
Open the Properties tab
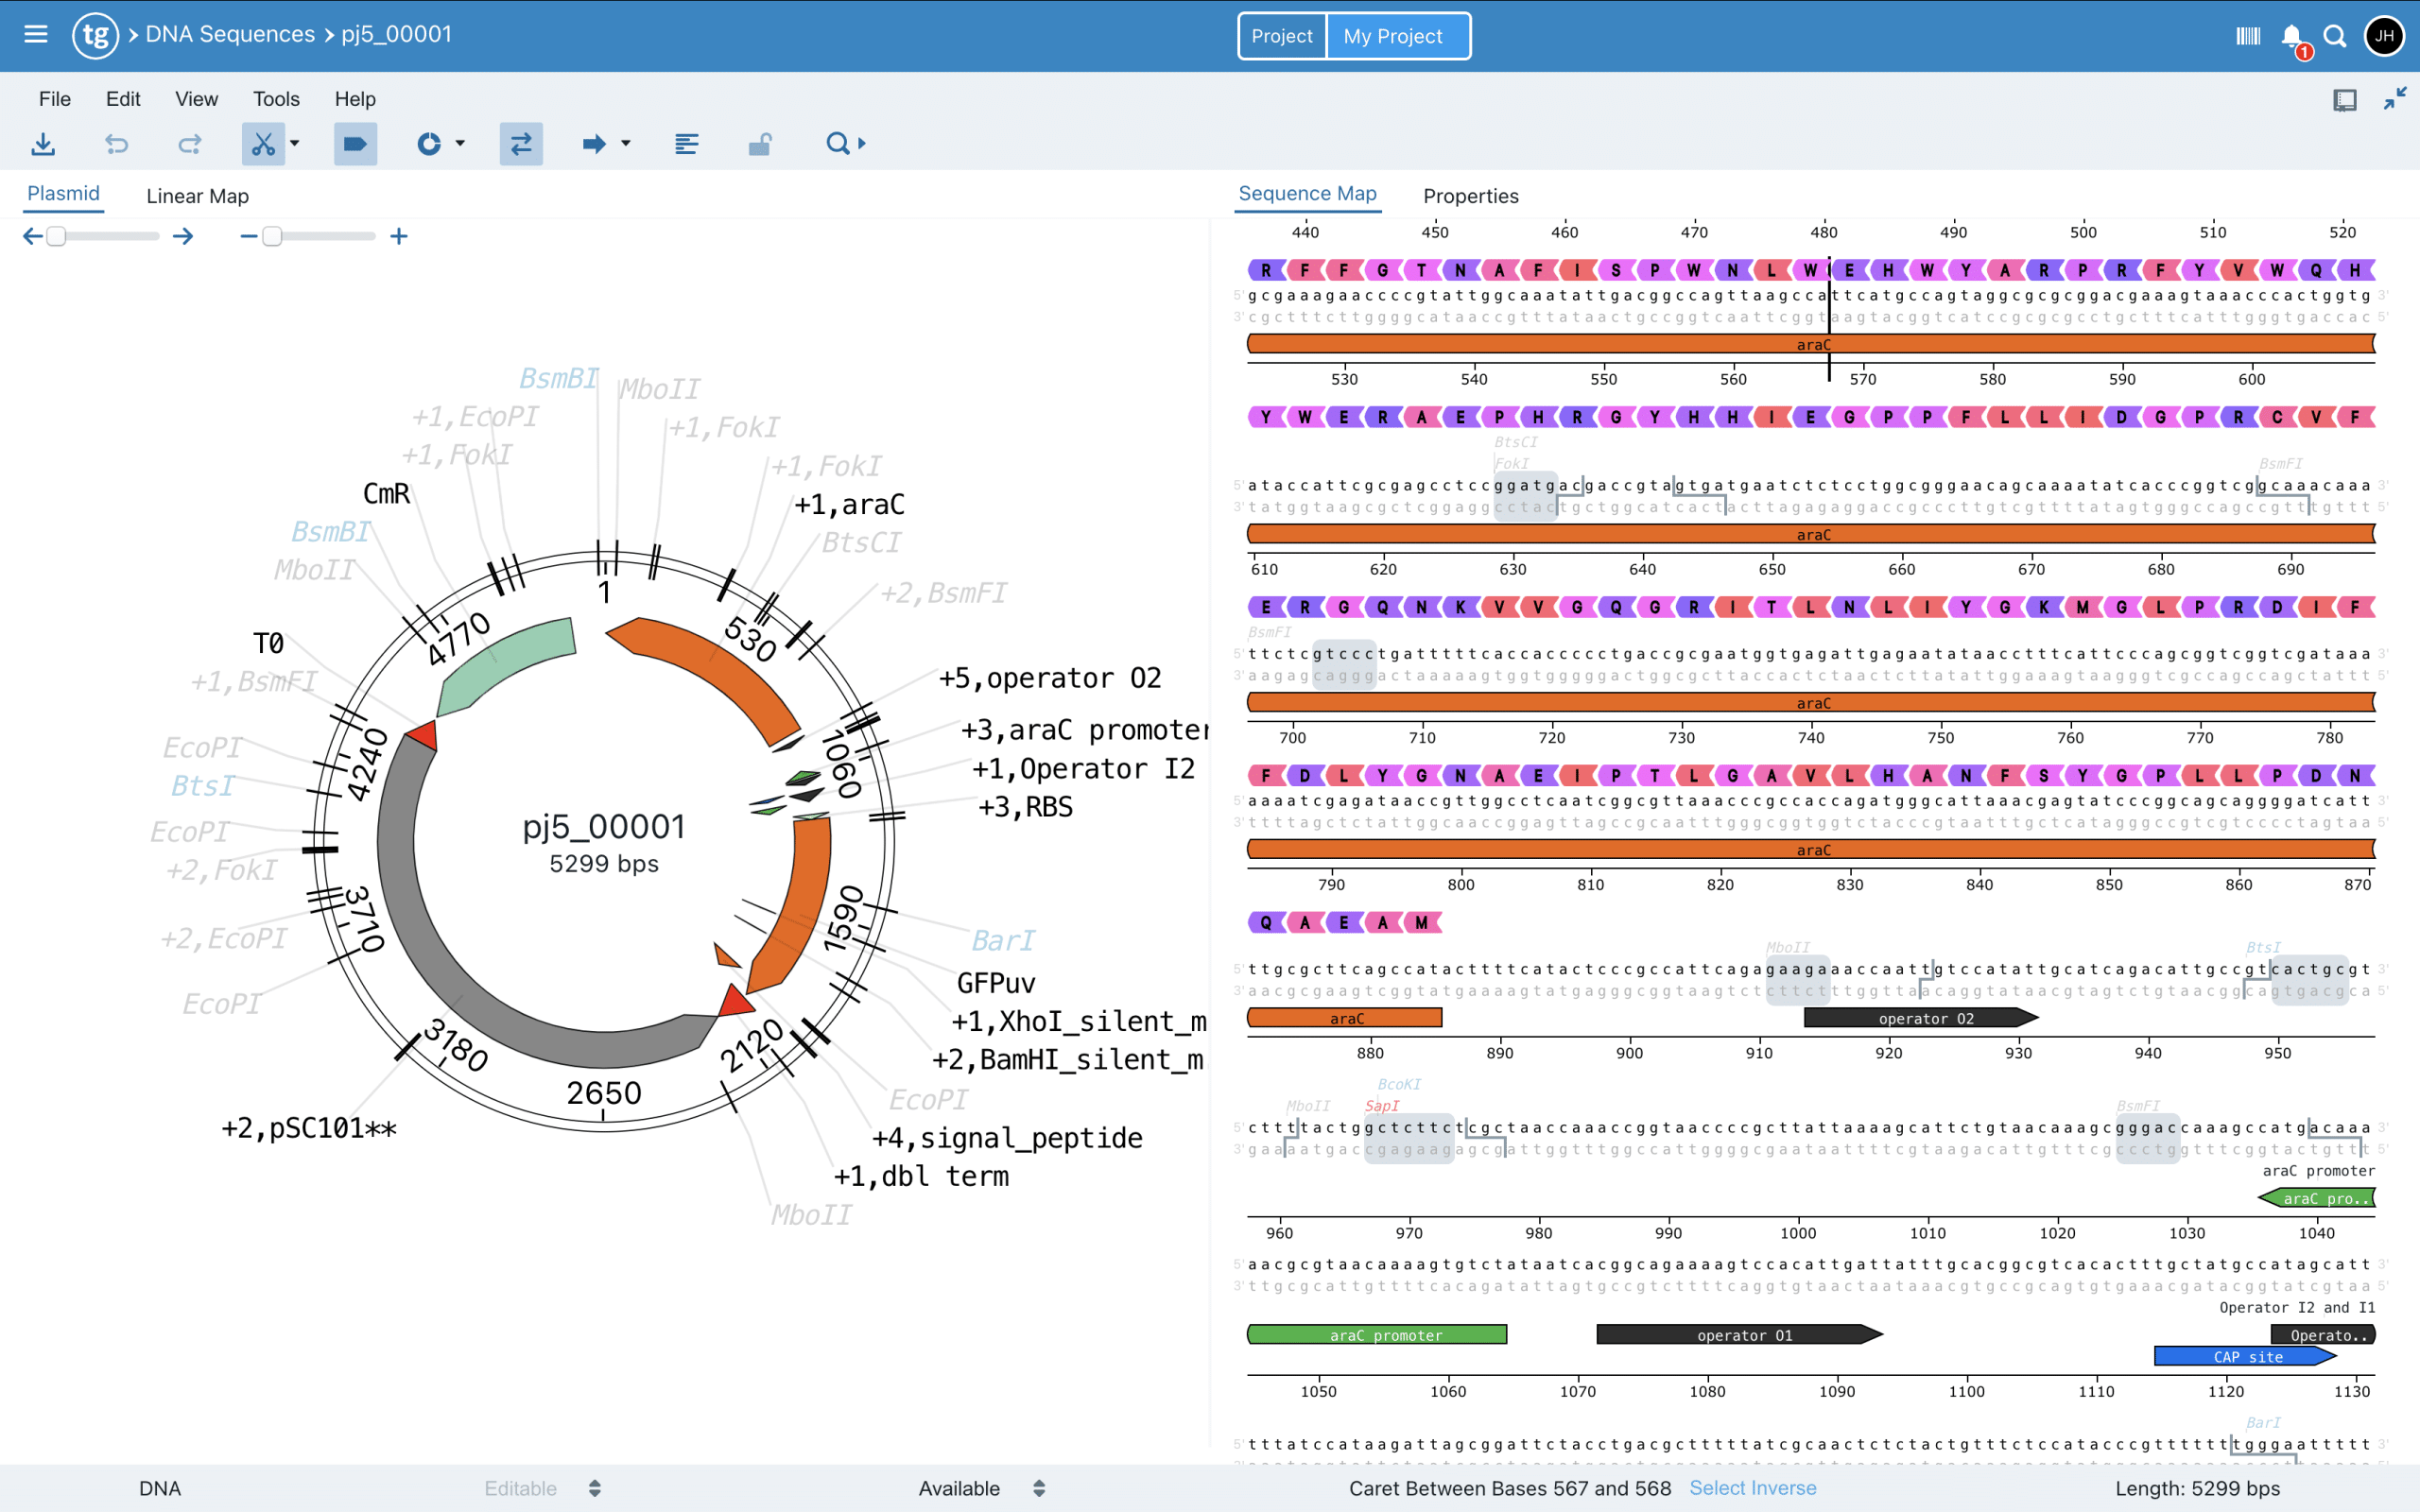tap(1470, 196)
